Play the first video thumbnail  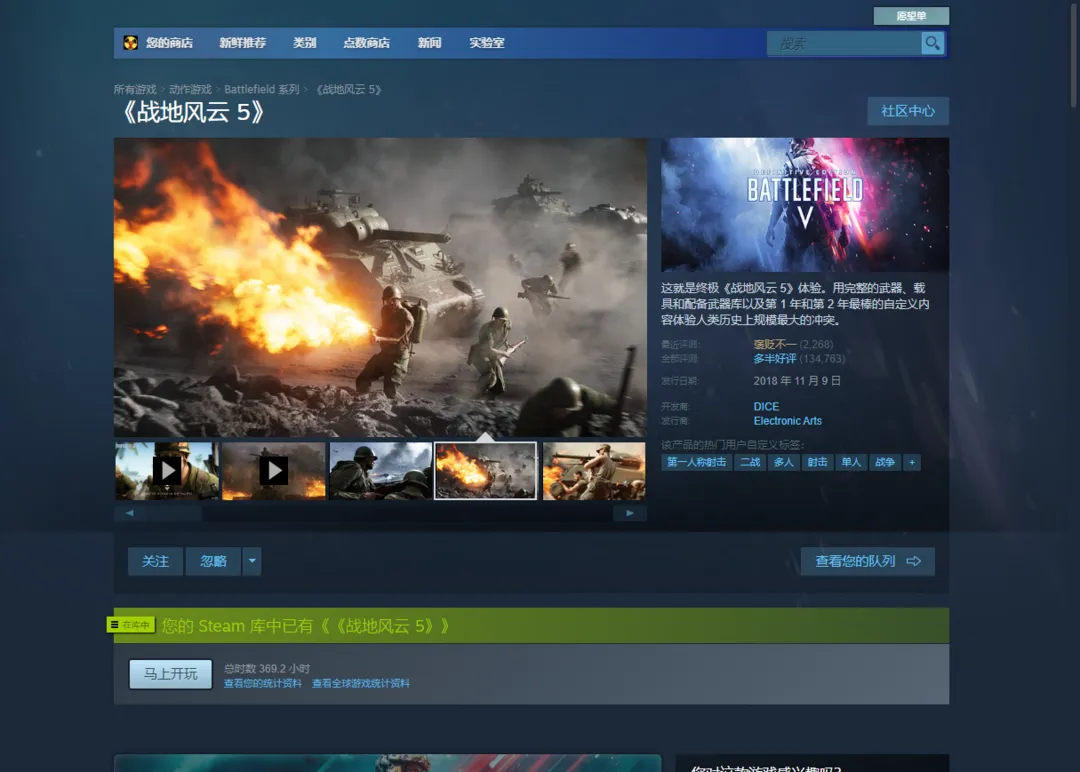[167, 470]
